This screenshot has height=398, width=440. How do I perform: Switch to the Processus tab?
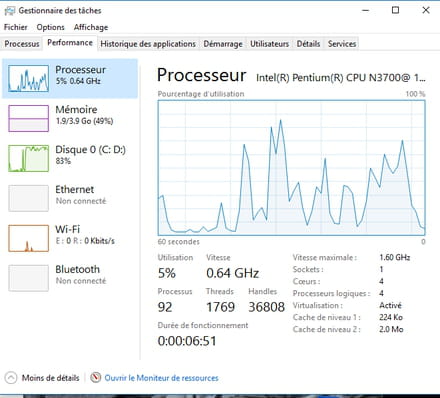pyautogui.click(x=22, y=44)
